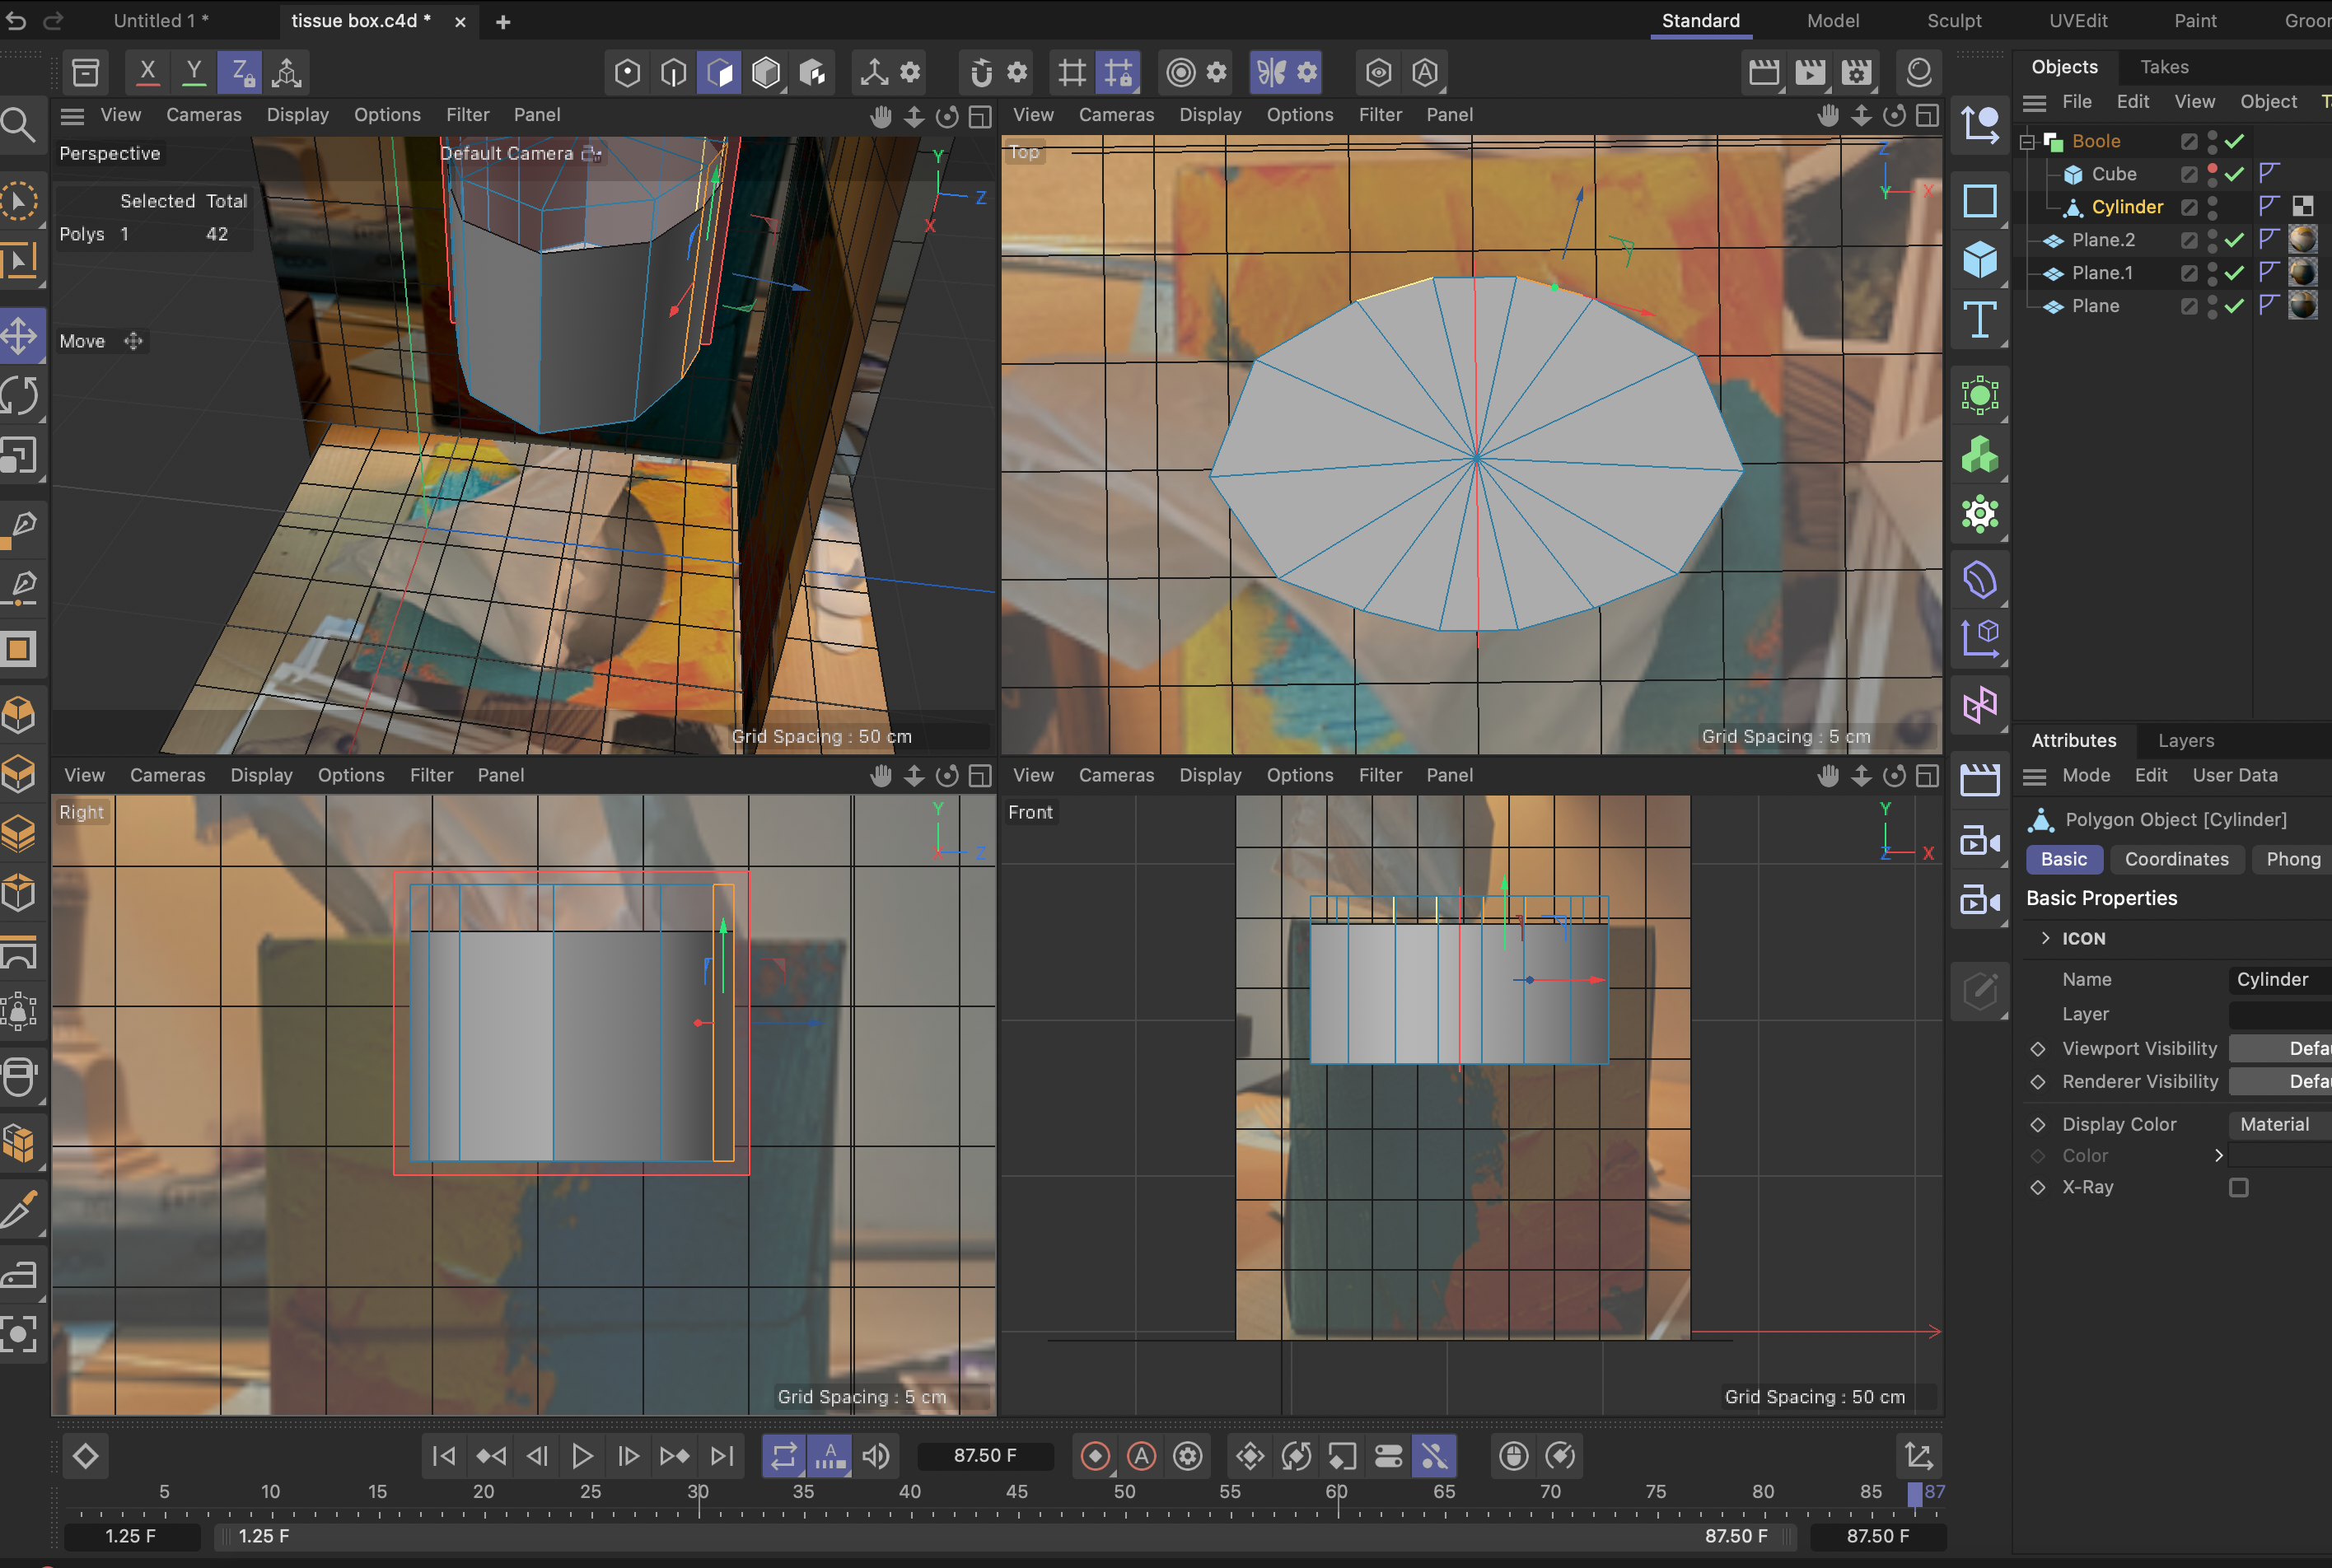Render the active viewport
The height and width of the screenshot is (1568, 2332).
(1765, 71)
